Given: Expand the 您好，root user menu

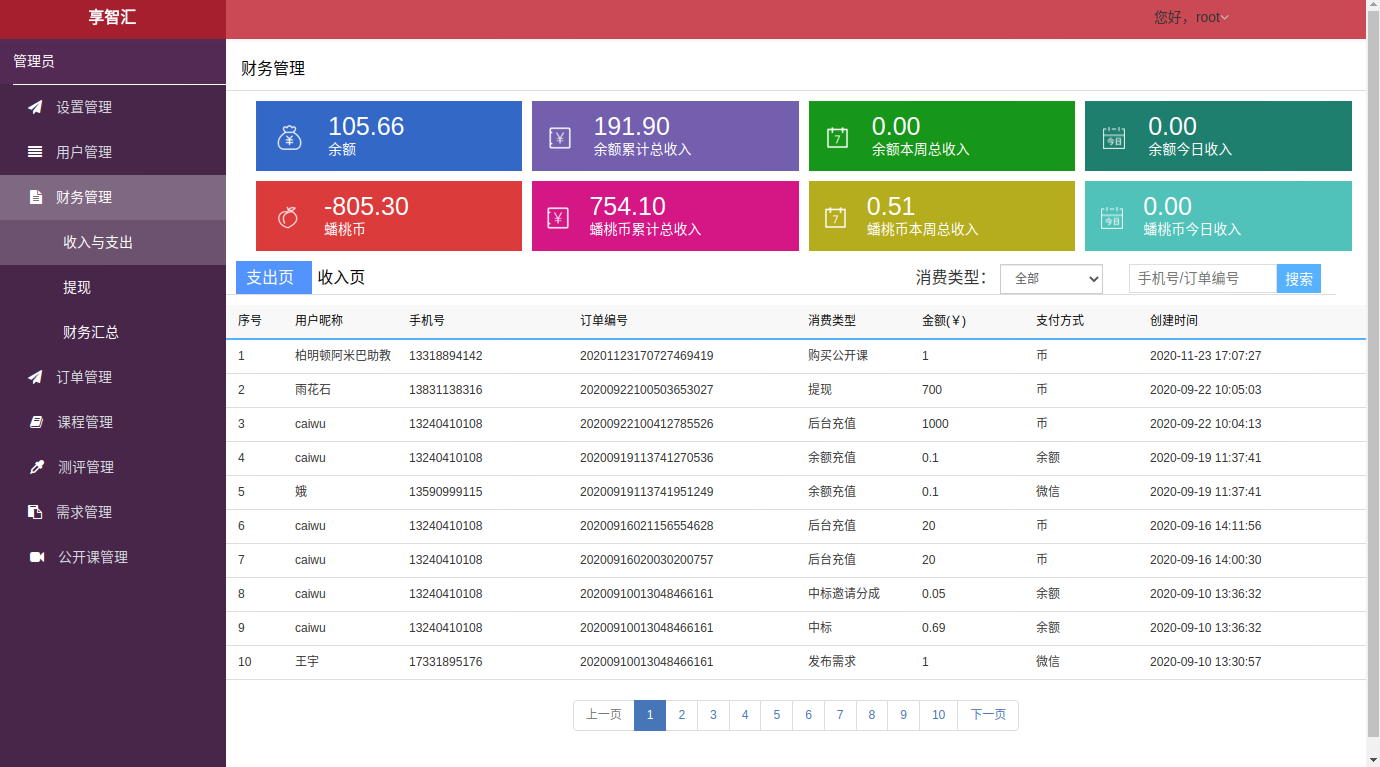Looking at the screenshot, I should tap(1191, 17).
